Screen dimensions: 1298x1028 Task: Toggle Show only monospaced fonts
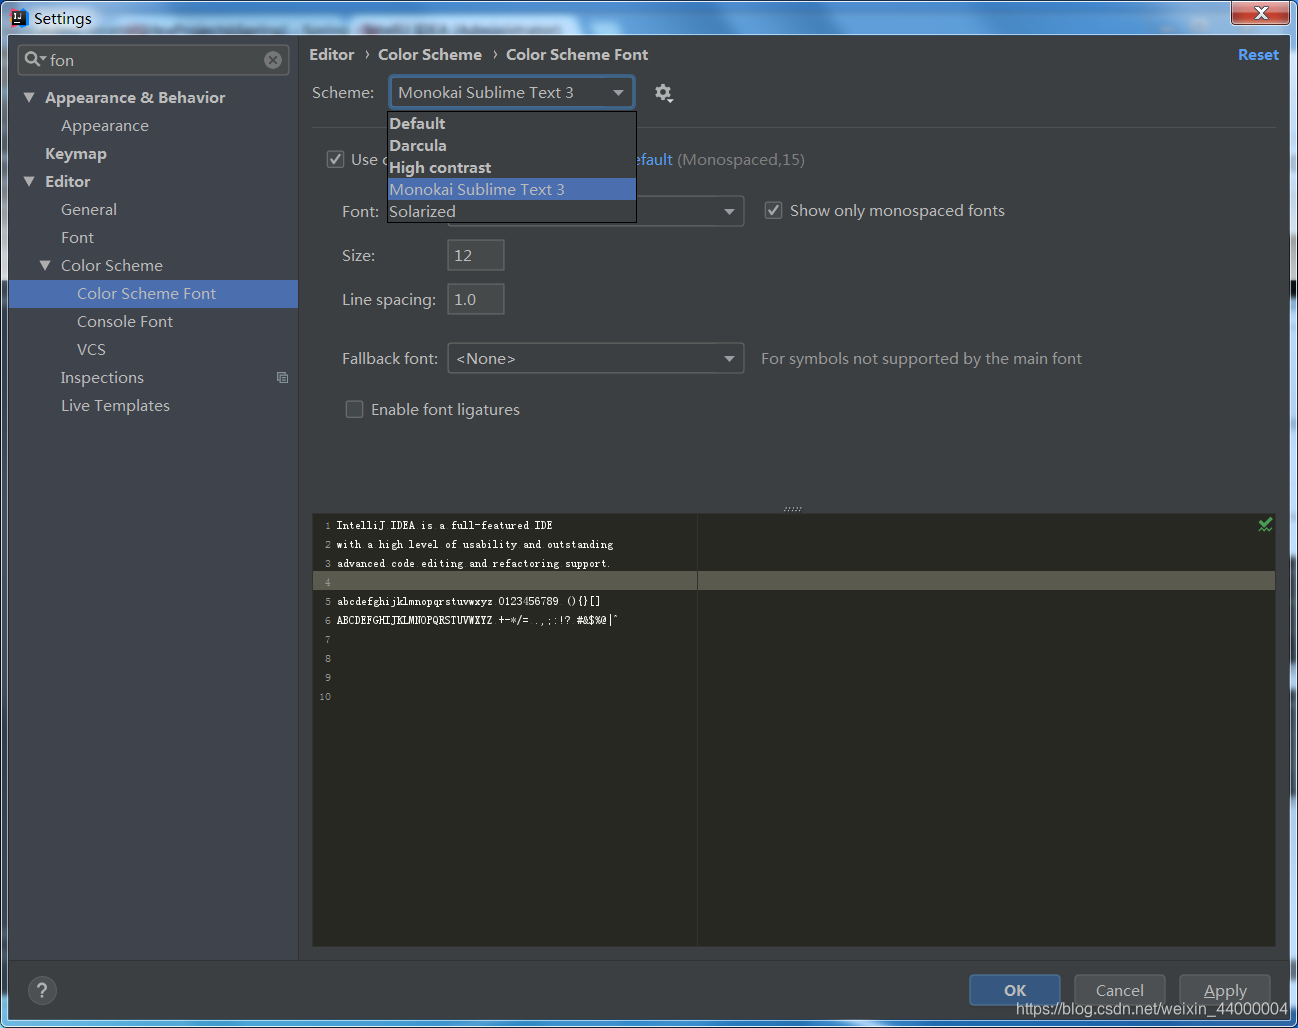click(774, 210)
